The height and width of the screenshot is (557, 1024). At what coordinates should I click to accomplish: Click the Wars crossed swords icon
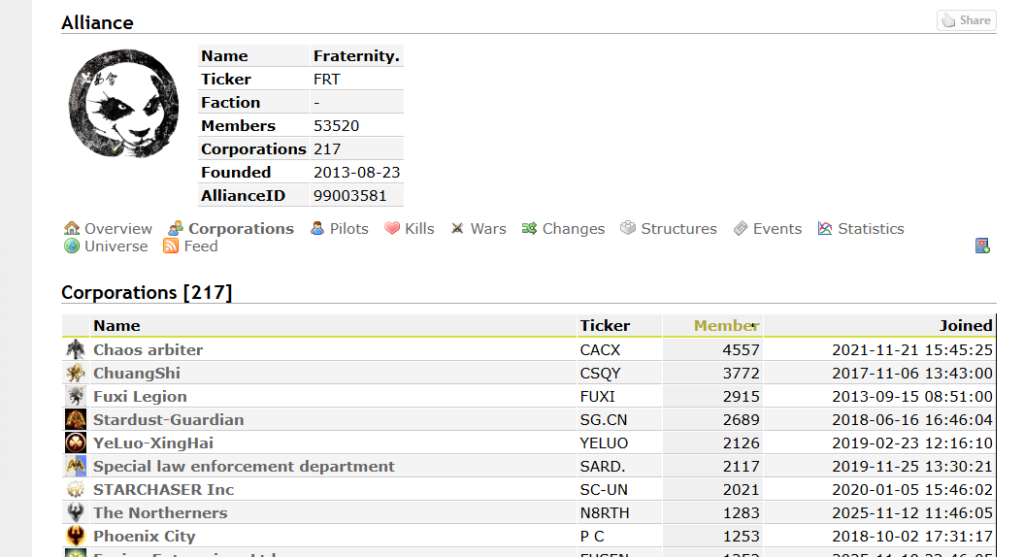tap(457, 228)
